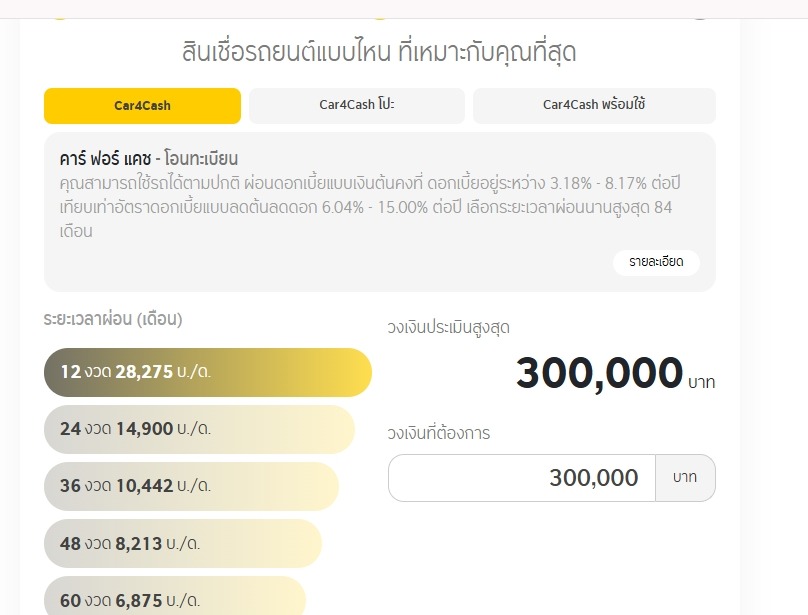Click the วงเงินประเมินสูงสุด label
The height and width of the screenshot is (615, 808).
(455, 327)
